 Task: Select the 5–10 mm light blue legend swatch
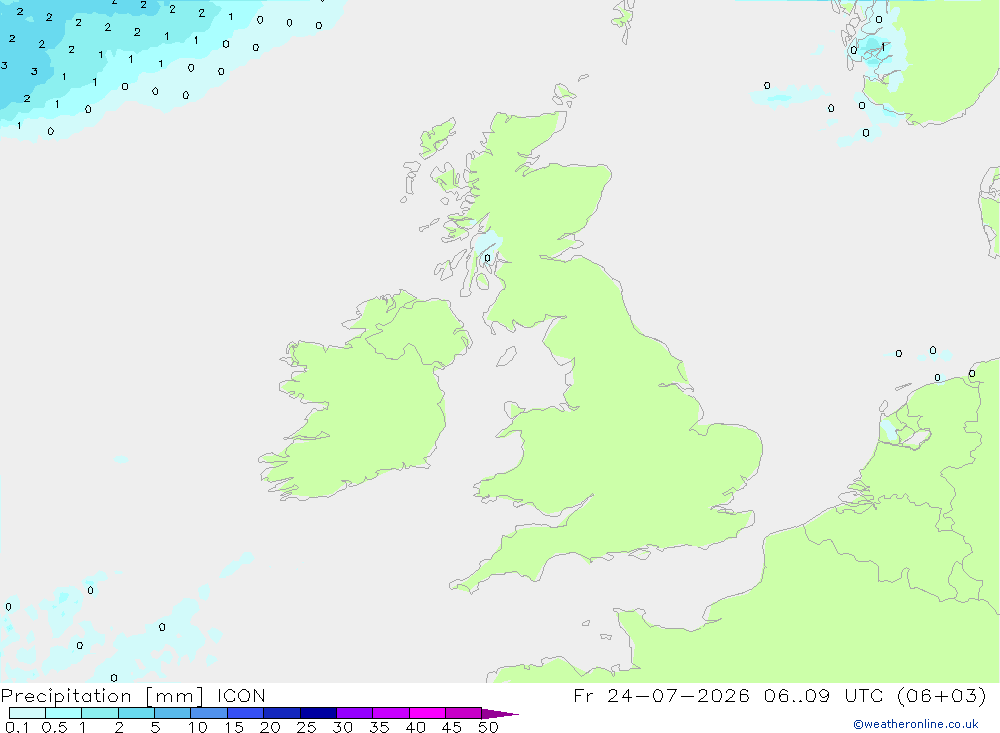(172, 713)
